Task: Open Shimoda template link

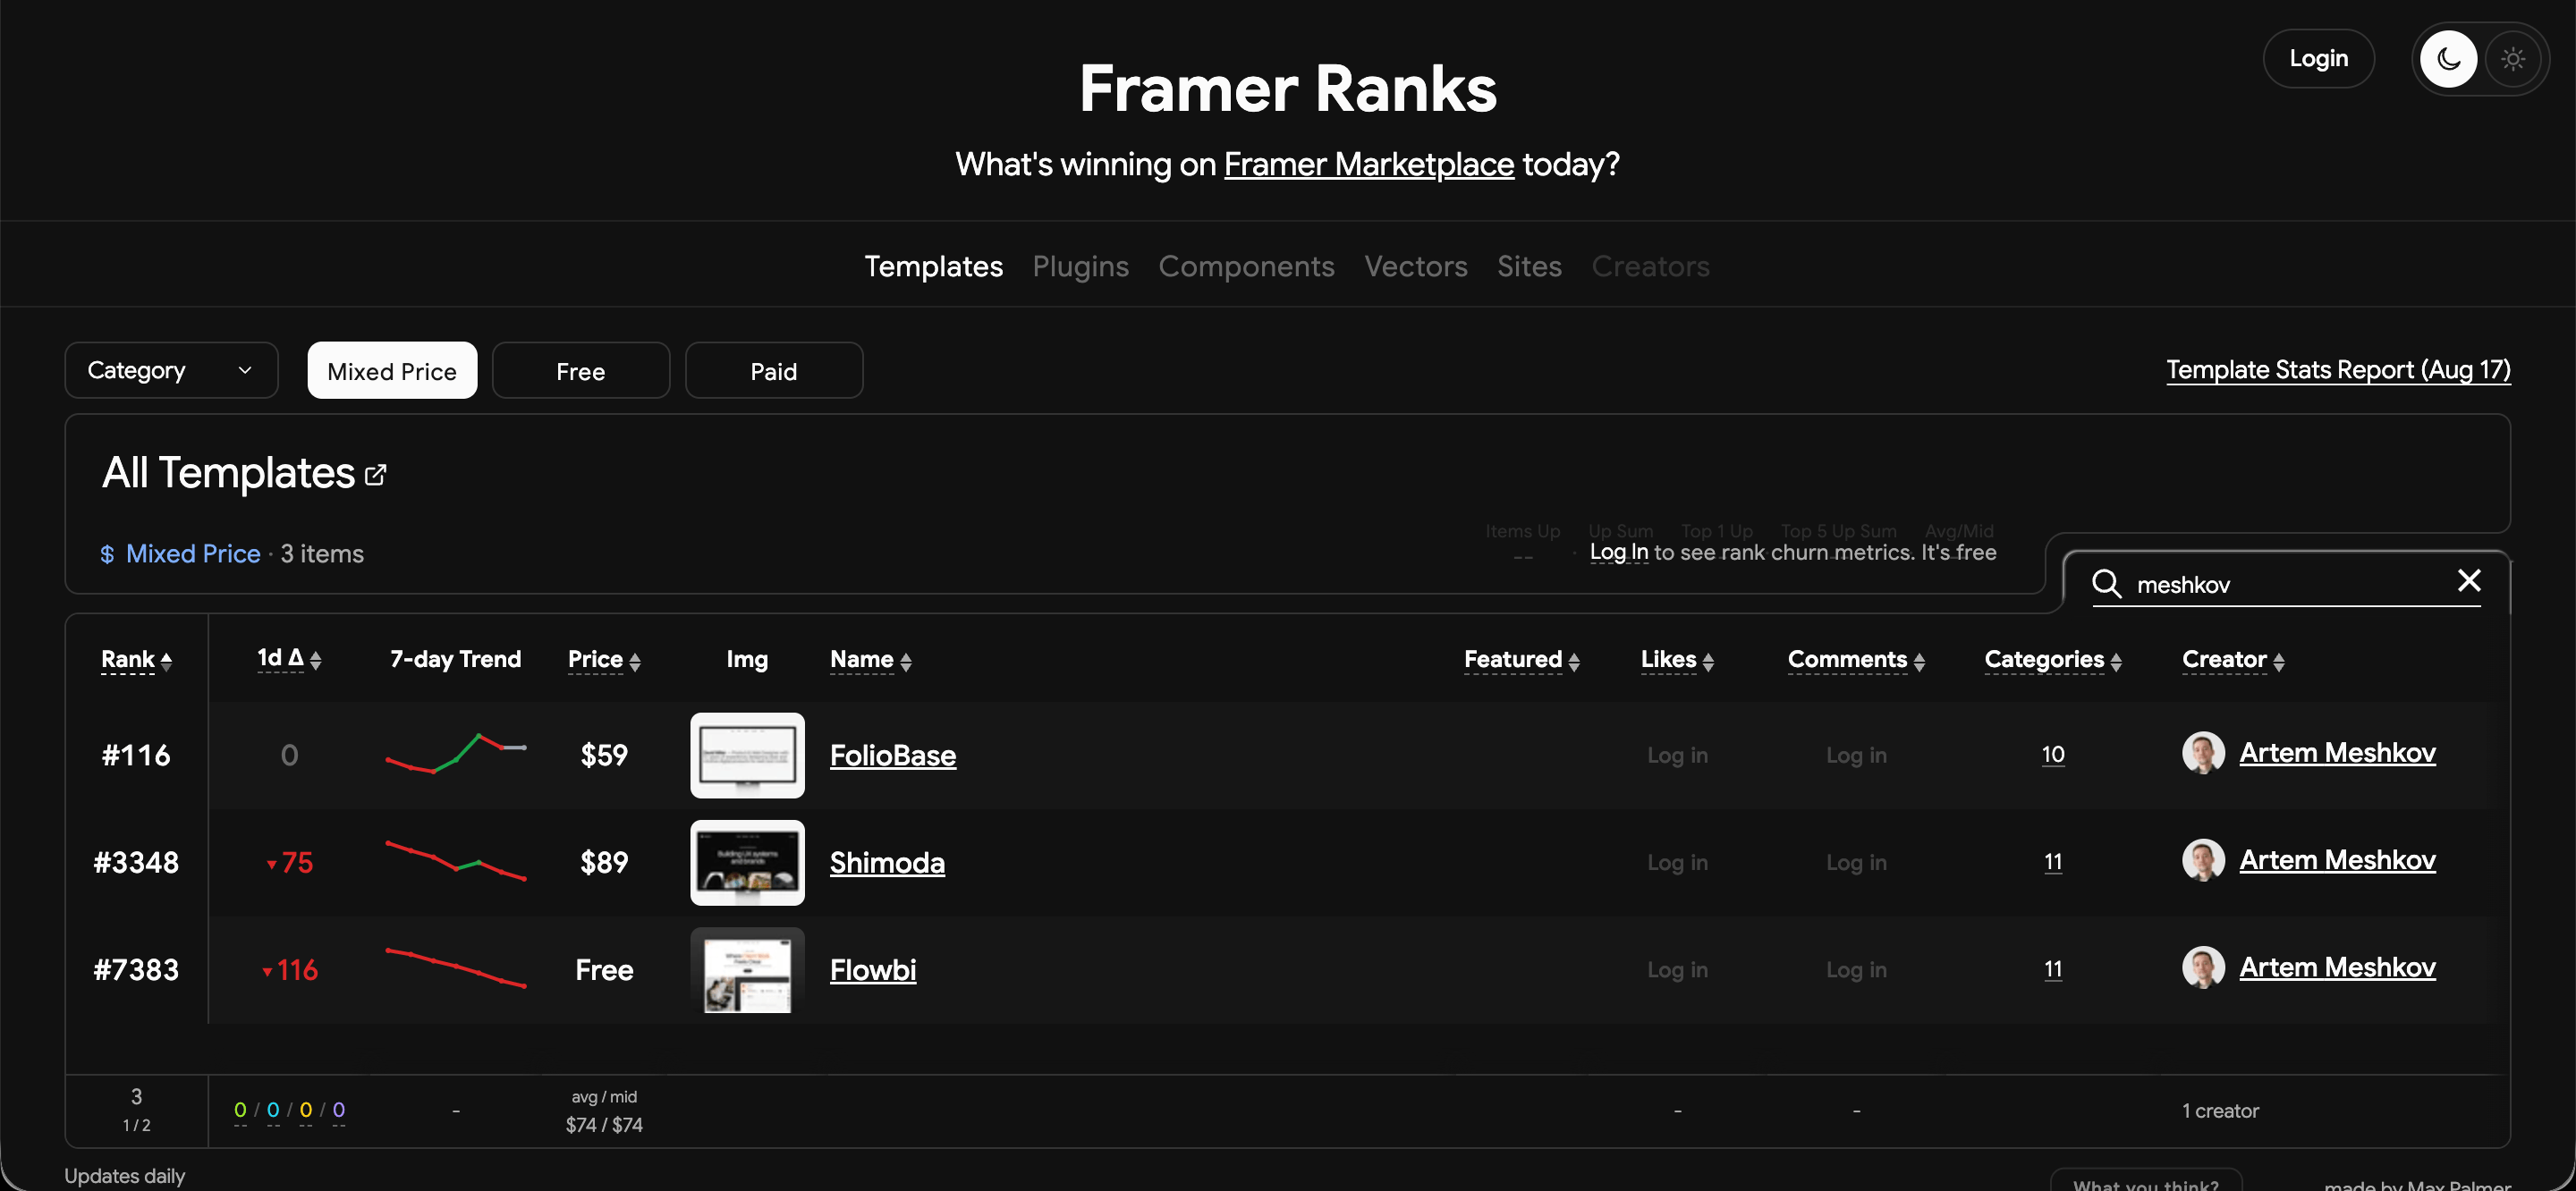Action: [x=886, y=862]
